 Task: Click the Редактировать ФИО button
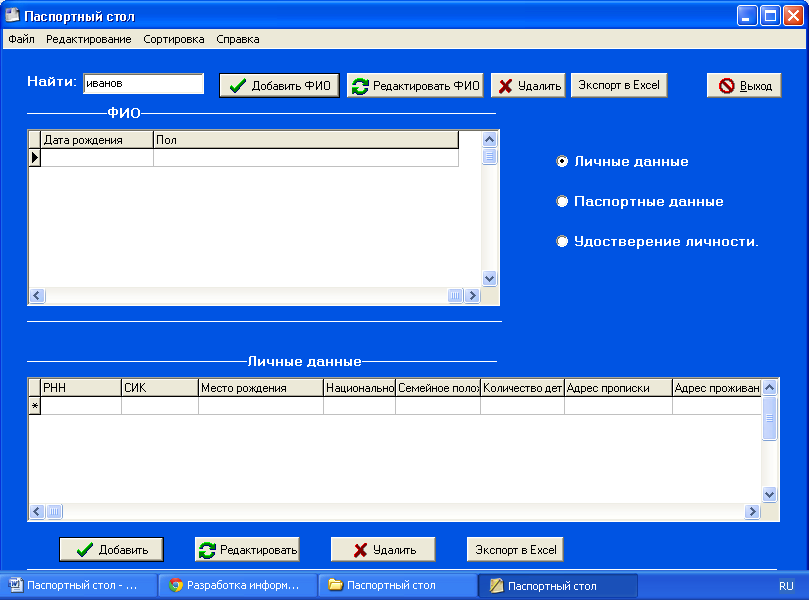click(415, 86)
